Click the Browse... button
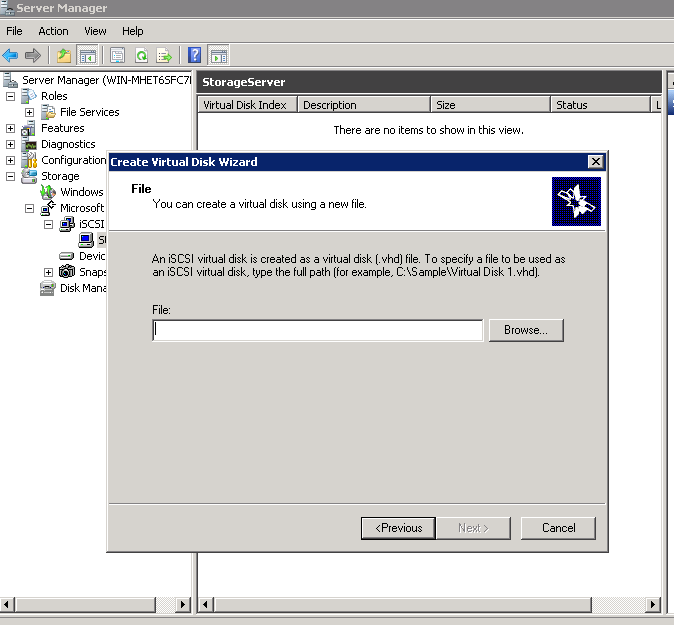 (x=526, y=330)
